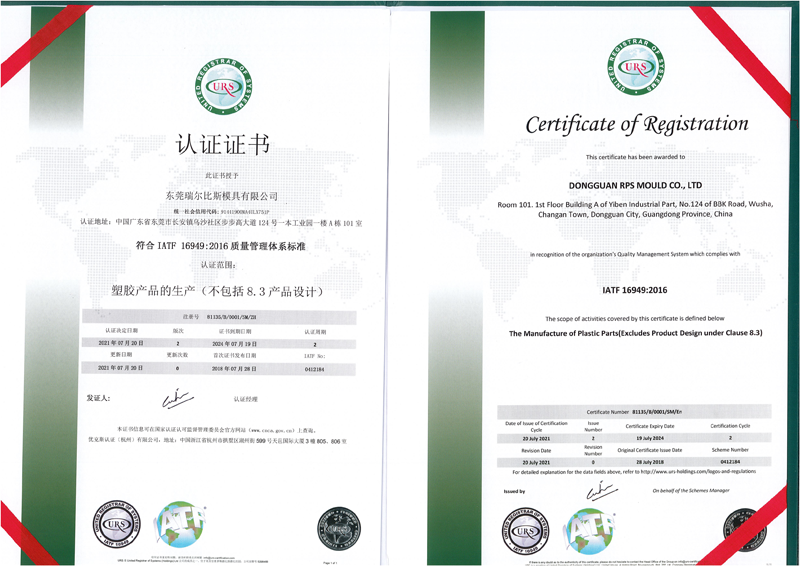Click the Room 101, 1st Floor address line
Viewport: 800px width, 566px height.
click(x=635, y=204)
